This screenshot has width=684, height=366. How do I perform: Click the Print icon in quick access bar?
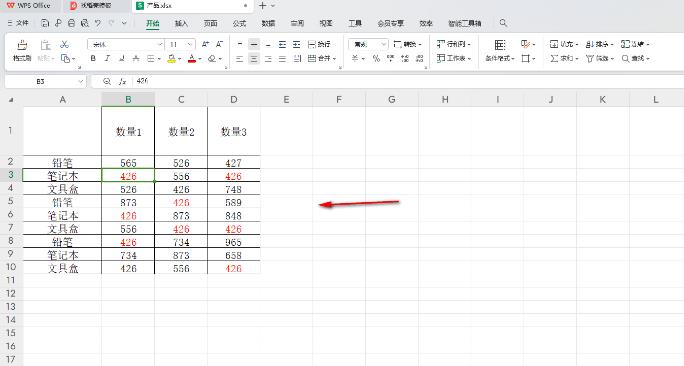72,23
